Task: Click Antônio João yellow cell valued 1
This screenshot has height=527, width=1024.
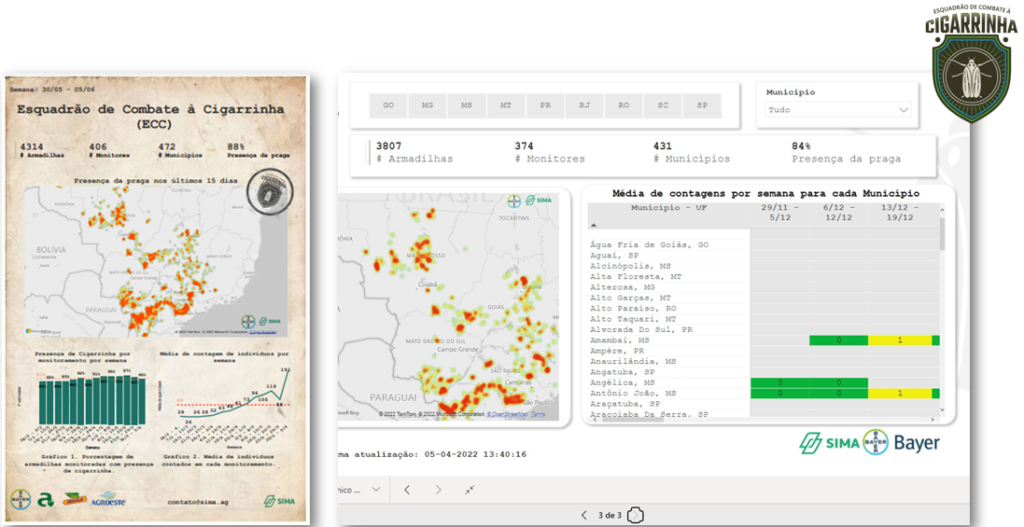Action: pyautogui.click(x=900, y=393)
